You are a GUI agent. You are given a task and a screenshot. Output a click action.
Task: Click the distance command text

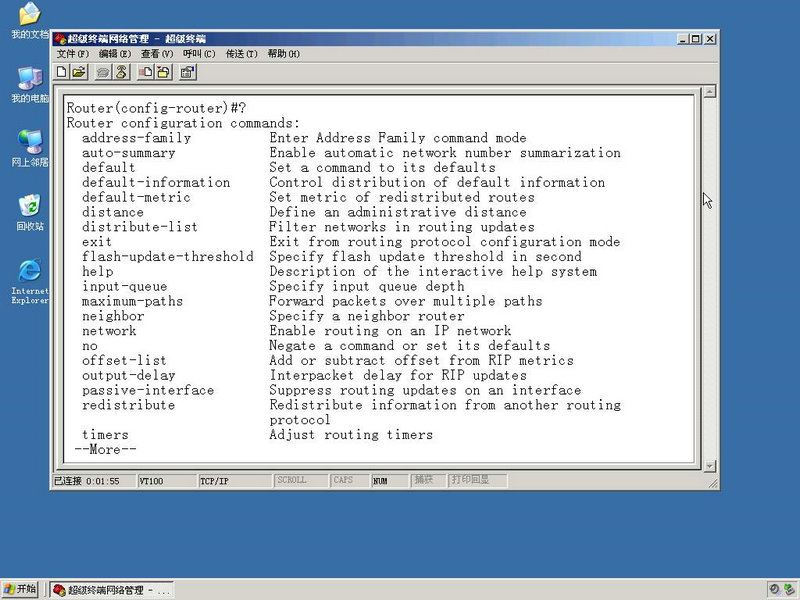113,212
